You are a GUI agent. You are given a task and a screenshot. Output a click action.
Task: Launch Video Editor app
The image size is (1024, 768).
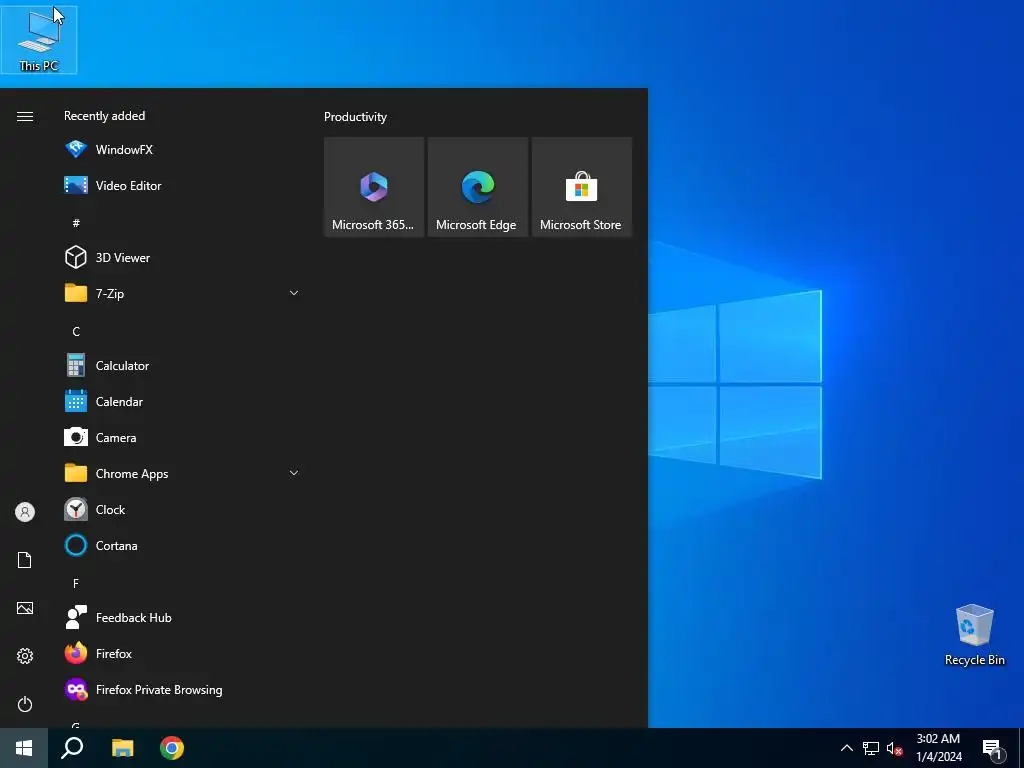(x=182, y=185)
